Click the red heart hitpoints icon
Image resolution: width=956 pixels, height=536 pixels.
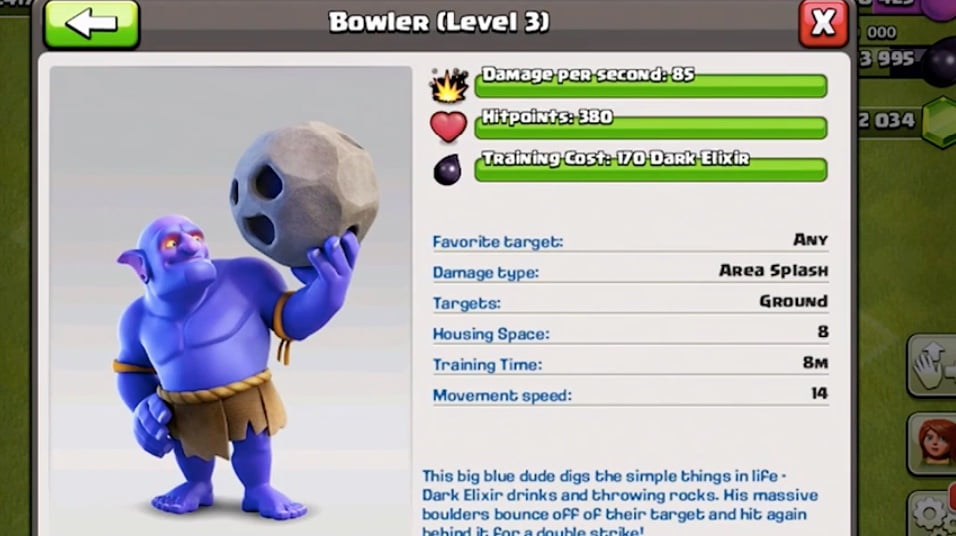(448, 126)
